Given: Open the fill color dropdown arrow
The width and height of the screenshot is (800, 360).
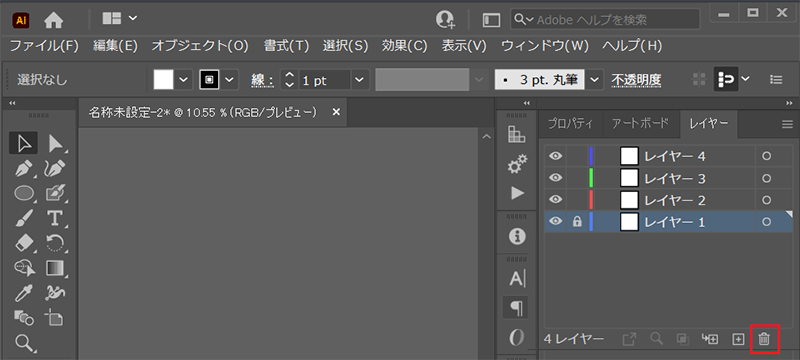Looking at the screenshot, I should click(x=184, y=80).
